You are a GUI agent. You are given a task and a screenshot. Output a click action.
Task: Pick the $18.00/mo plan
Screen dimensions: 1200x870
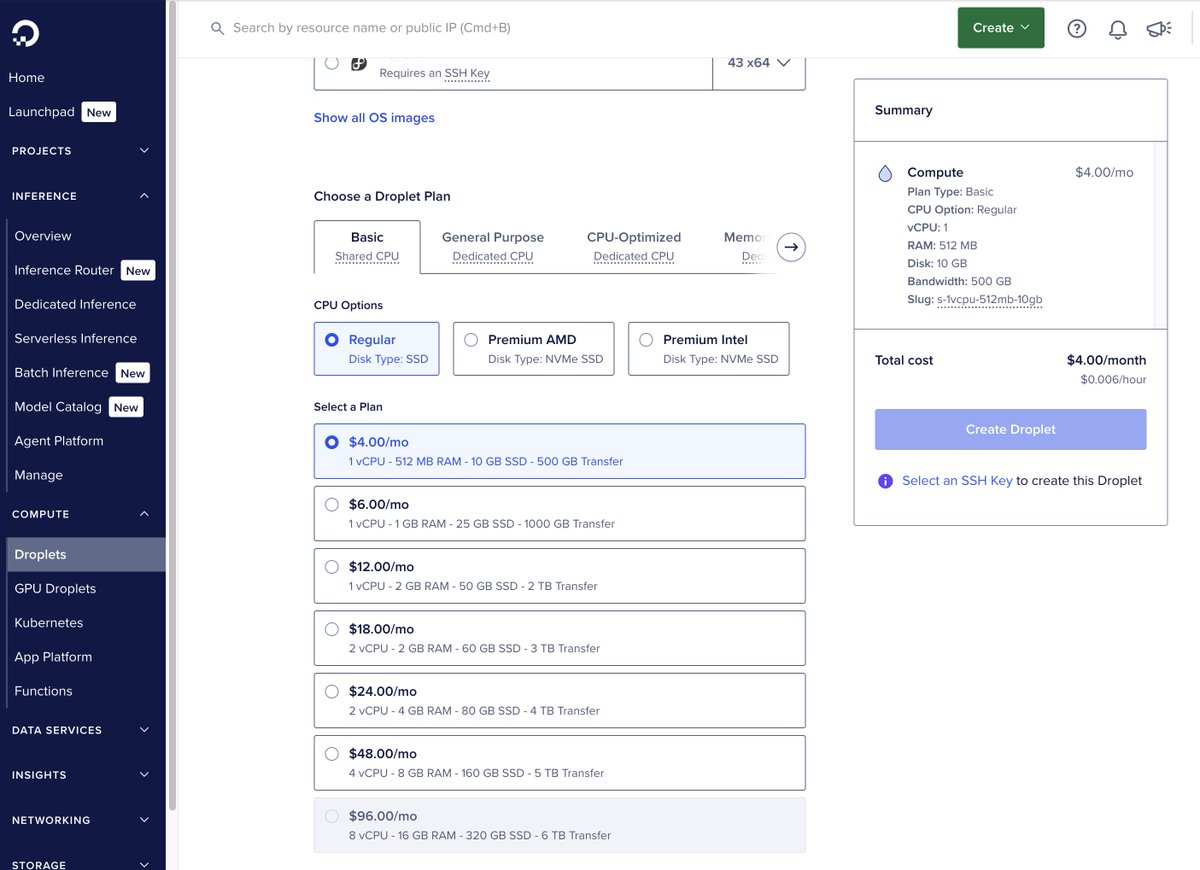tap(559, 638)
